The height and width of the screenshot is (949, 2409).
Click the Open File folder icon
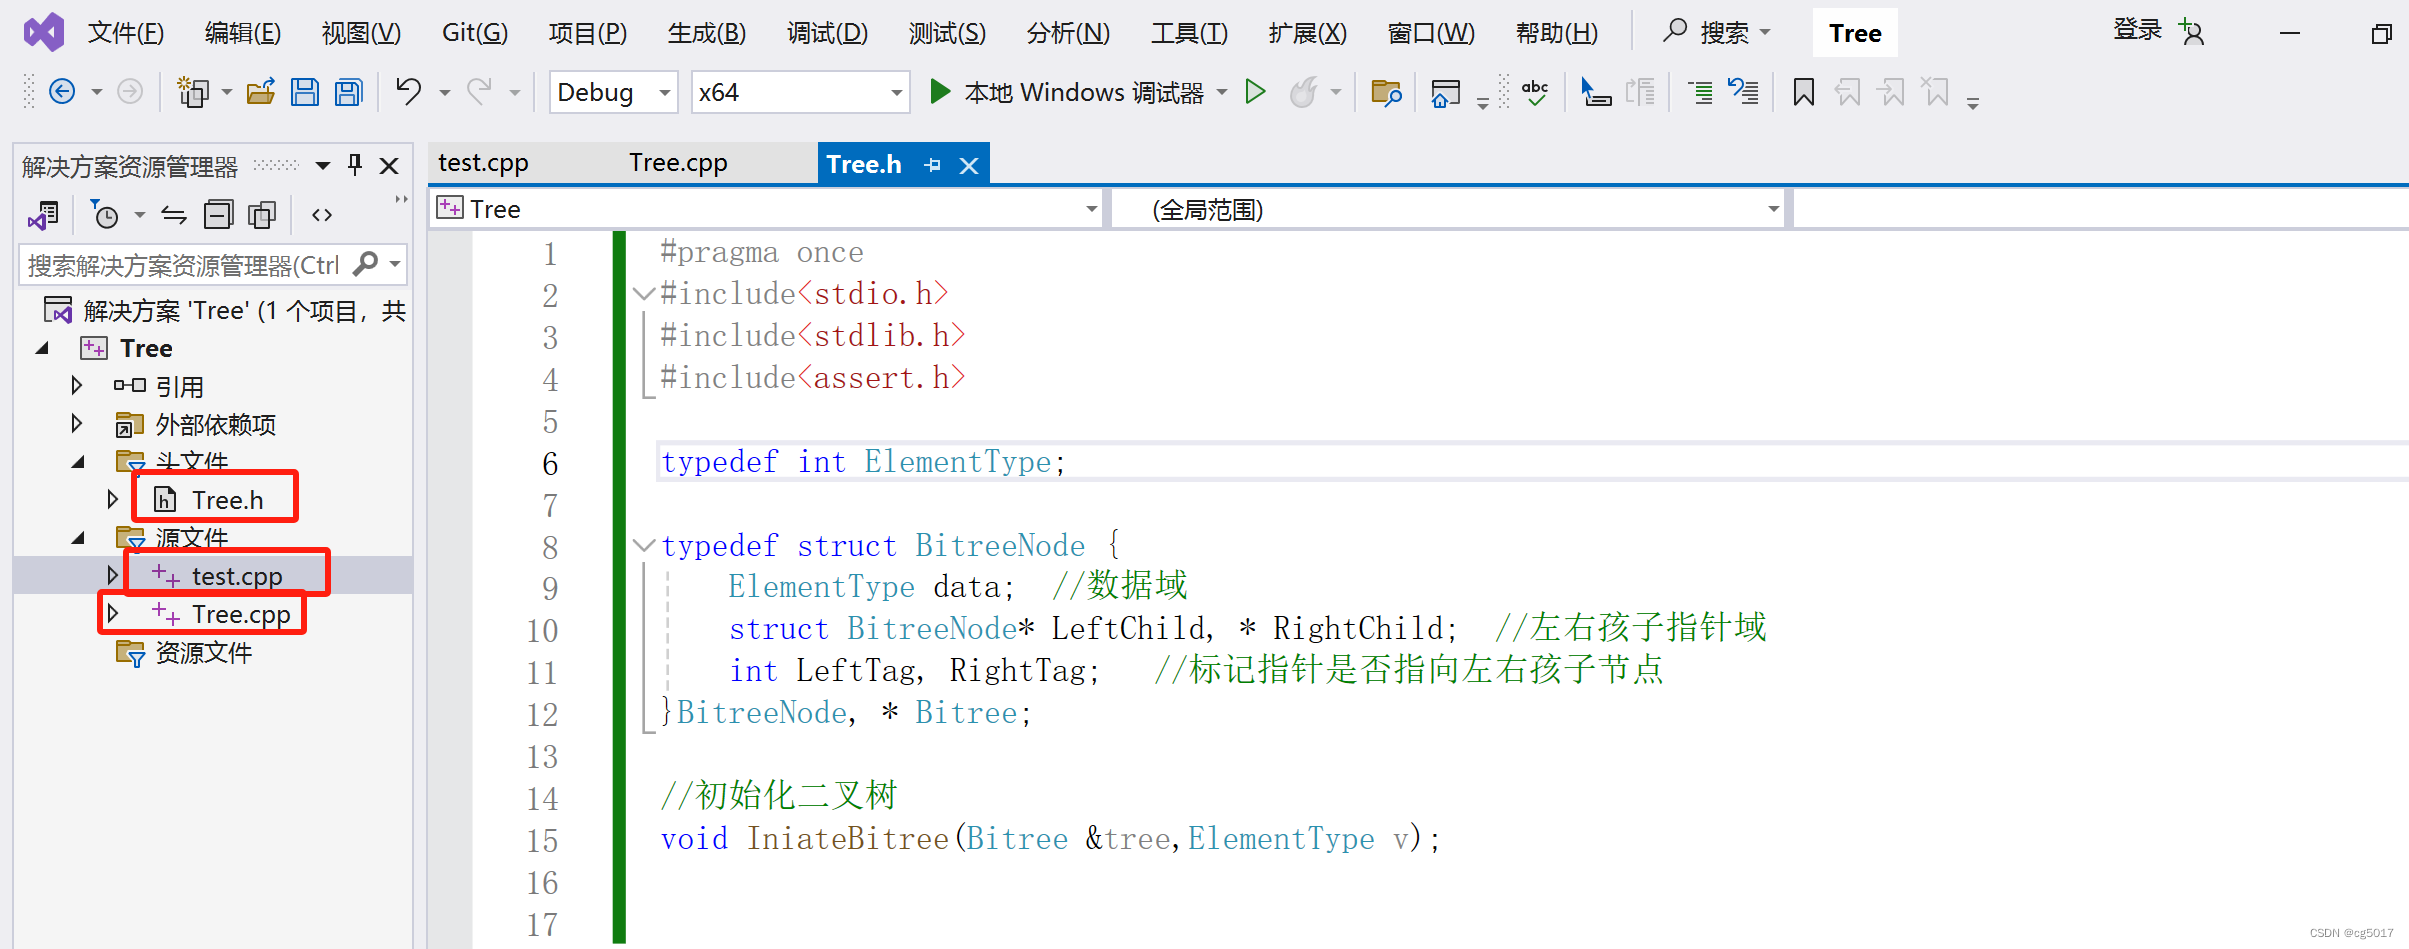pos(261,92)
